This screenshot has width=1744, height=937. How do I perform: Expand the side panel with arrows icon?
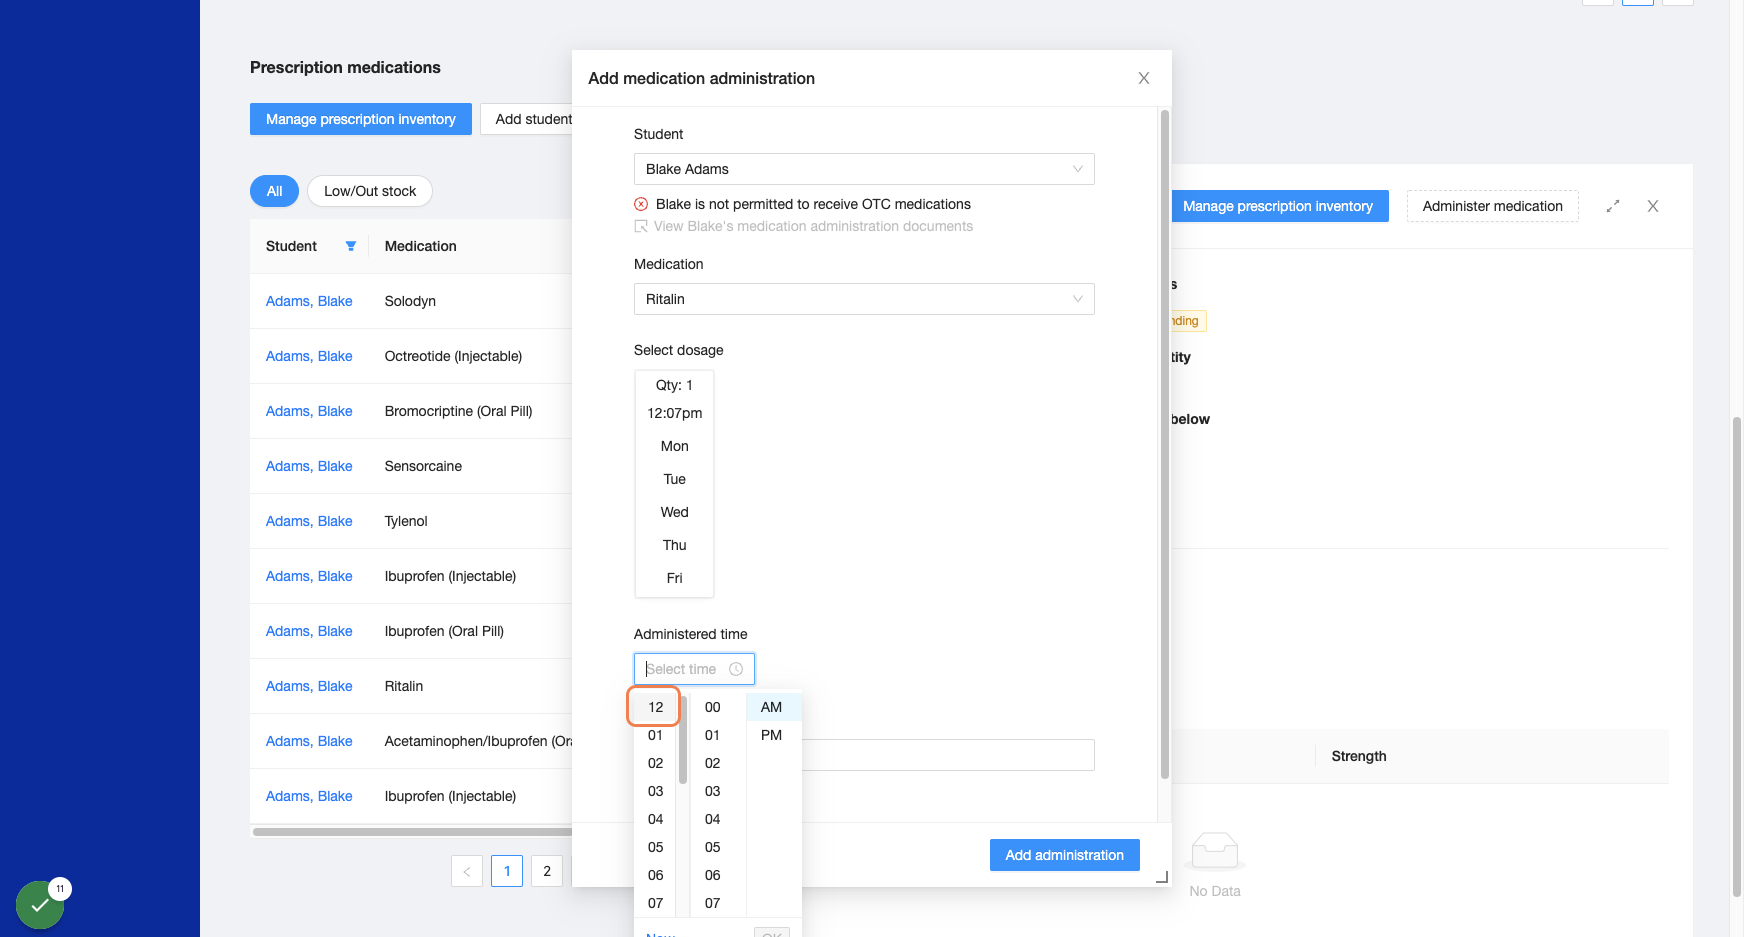click(1613, 206)
